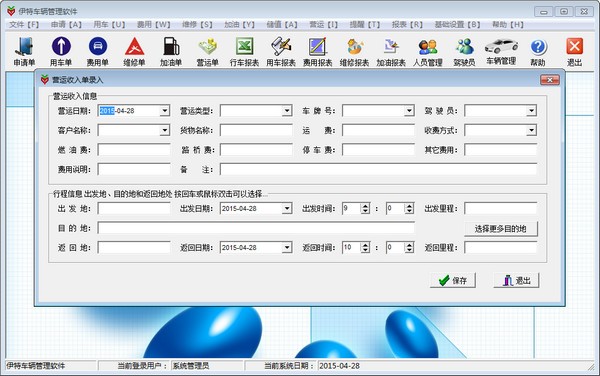600x376 pixels.
Task: Open the 行车报表 Excel icon
Action: click(x=244, y=51)
